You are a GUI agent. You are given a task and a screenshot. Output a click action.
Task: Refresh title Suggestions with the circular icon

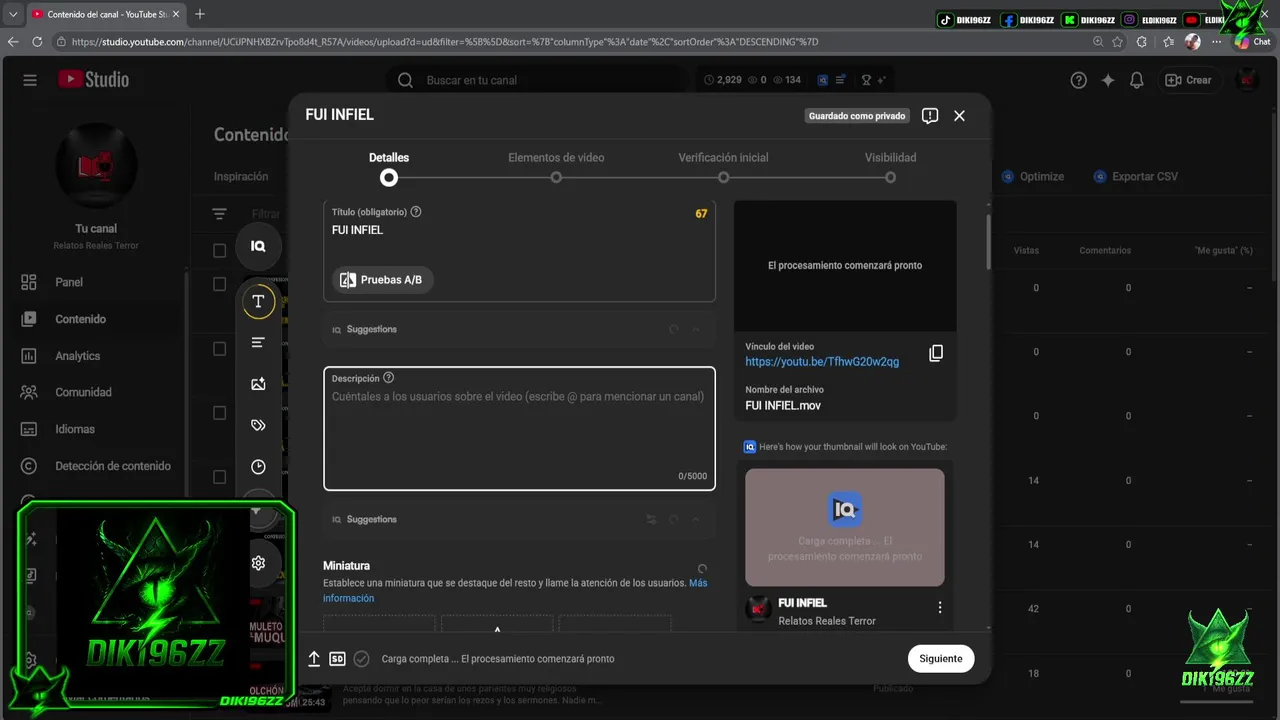click(x=673, y=329)
